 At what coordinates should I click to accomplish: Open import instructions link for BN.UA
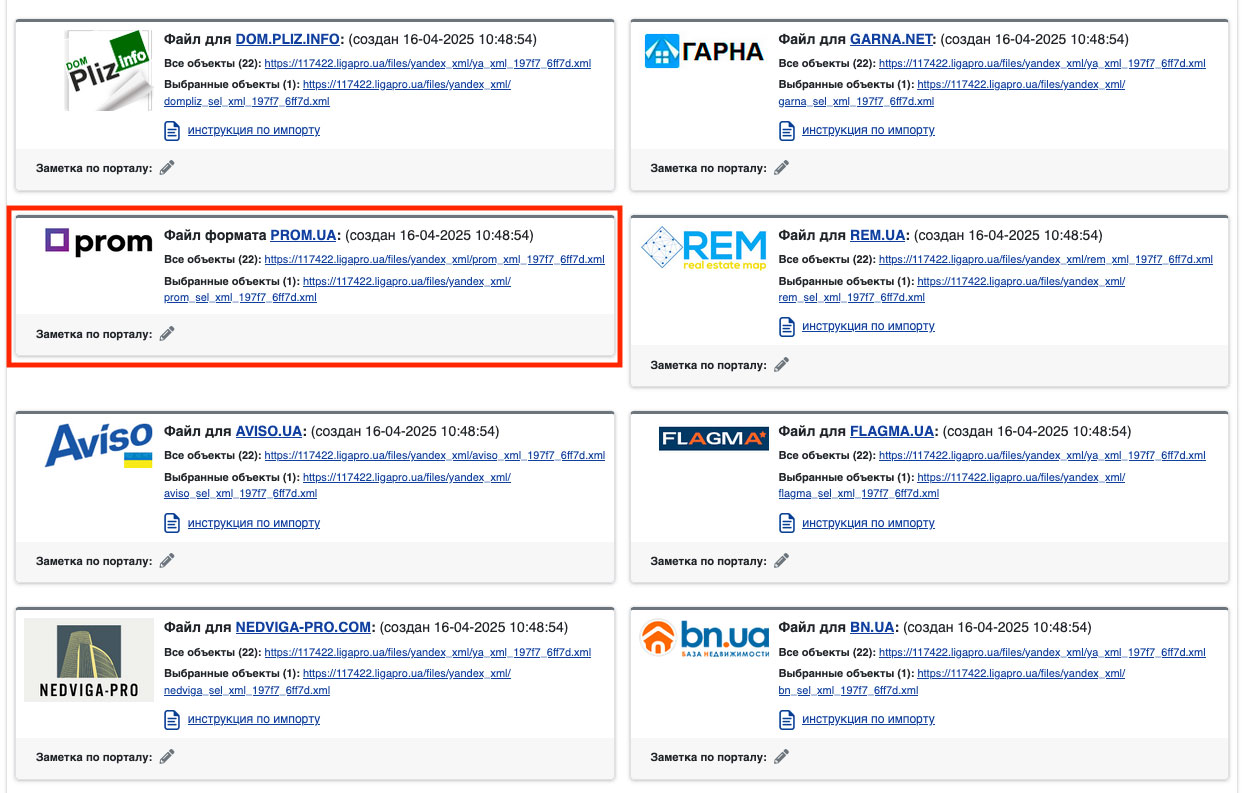[x=868, y=719]
